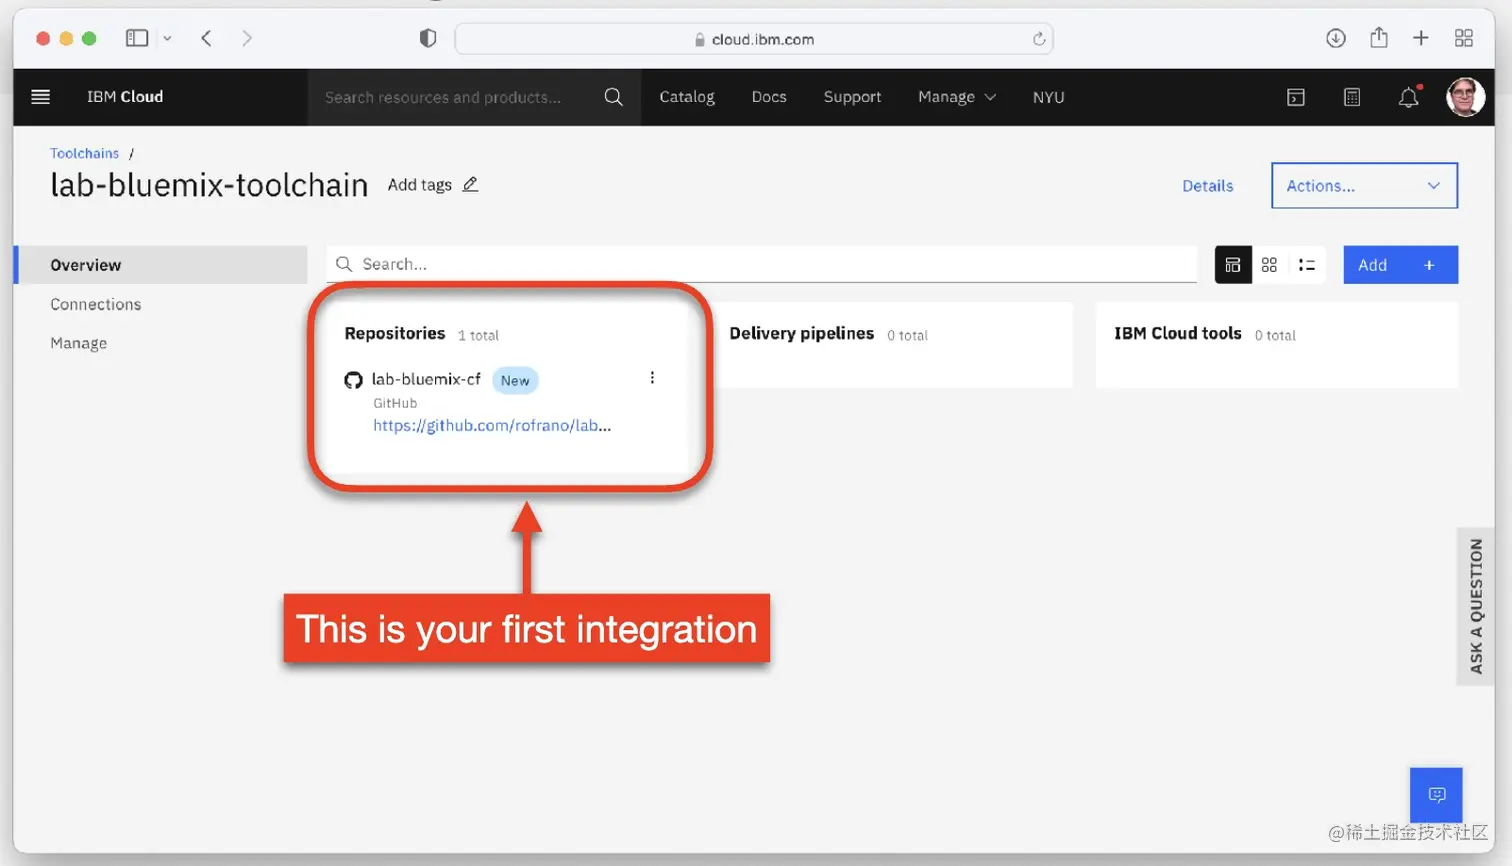Select the NYU account item
1512x866 pixels.
click(1048, 97)
